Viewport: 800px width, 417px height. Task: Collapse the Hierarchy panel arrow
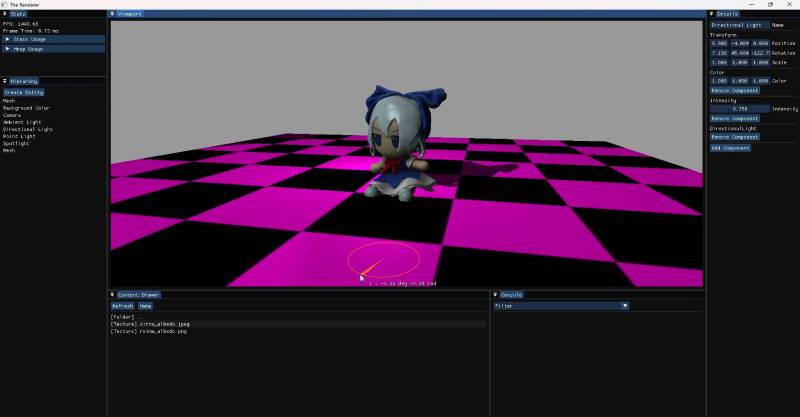tap(4, 81)
